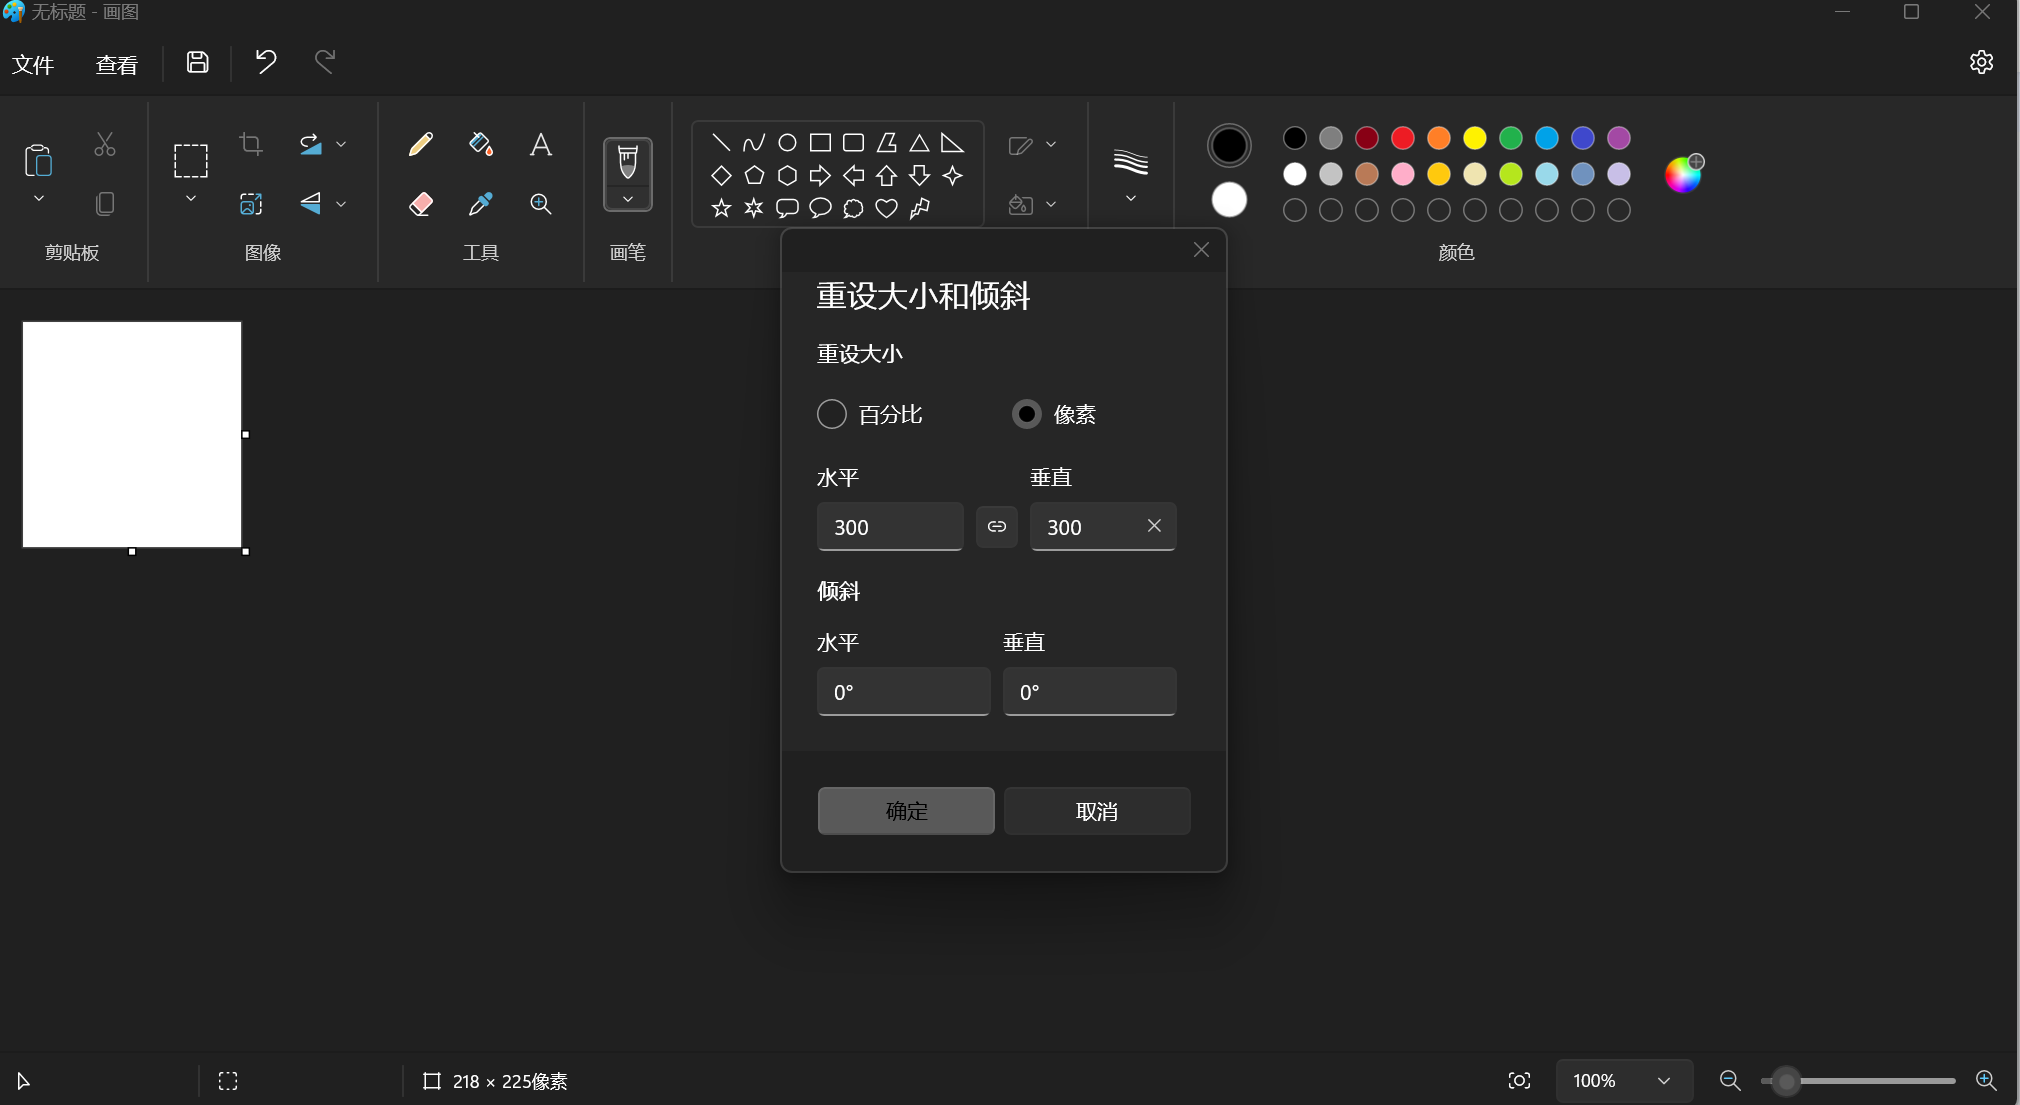2020x1105 pixels.
Task: Open the 查看 menu
Action: point(117,64)
